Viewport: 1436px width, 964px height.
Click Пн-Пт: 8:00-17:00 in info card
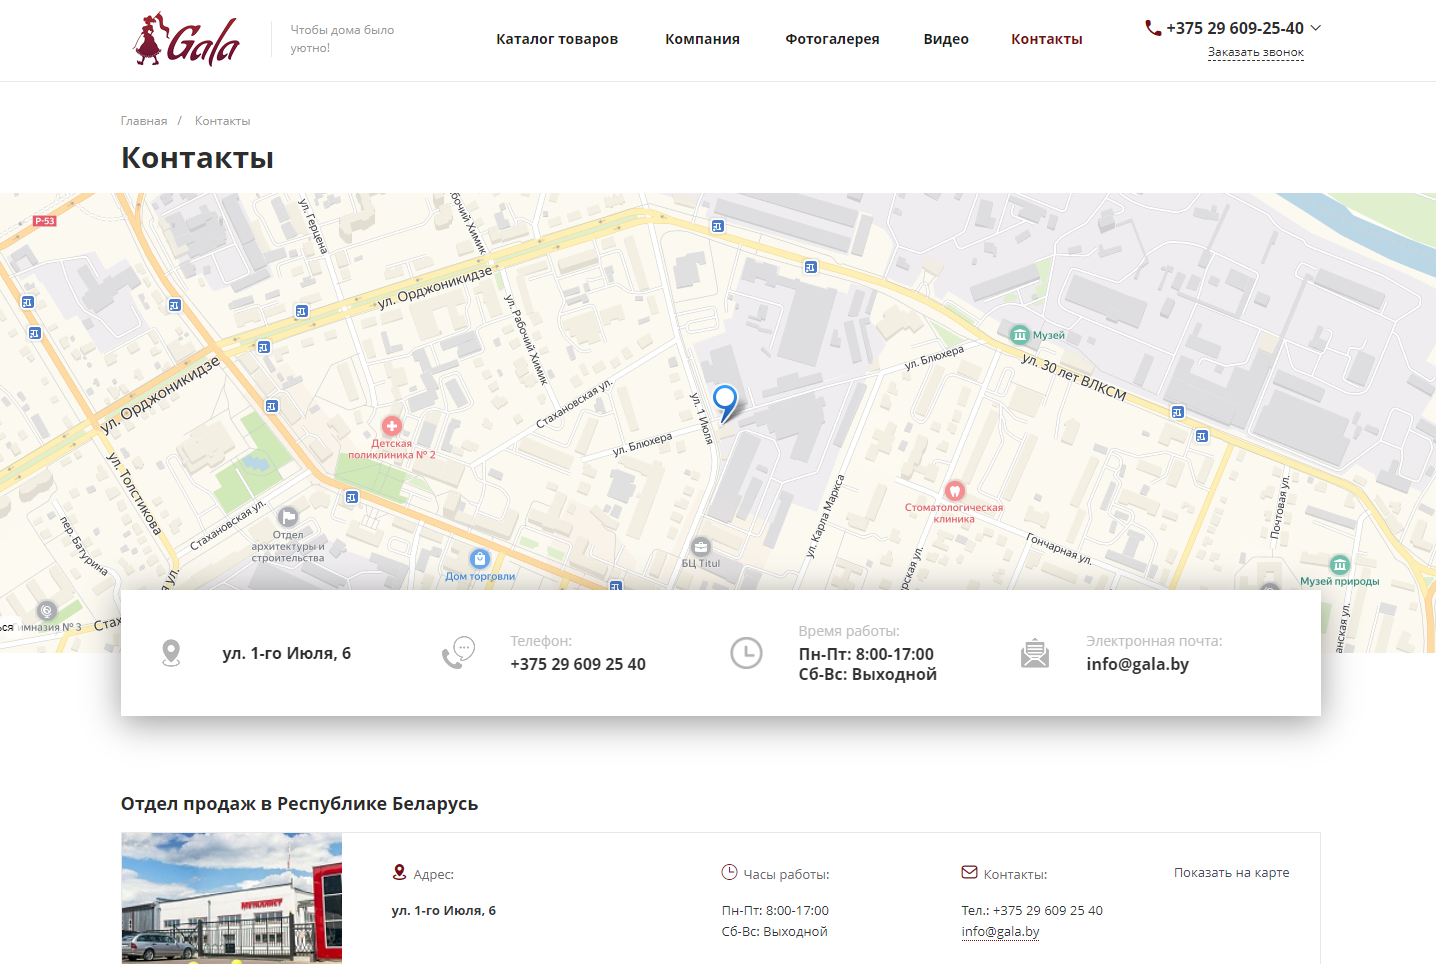pyautogui.click(x=866, y=654)
